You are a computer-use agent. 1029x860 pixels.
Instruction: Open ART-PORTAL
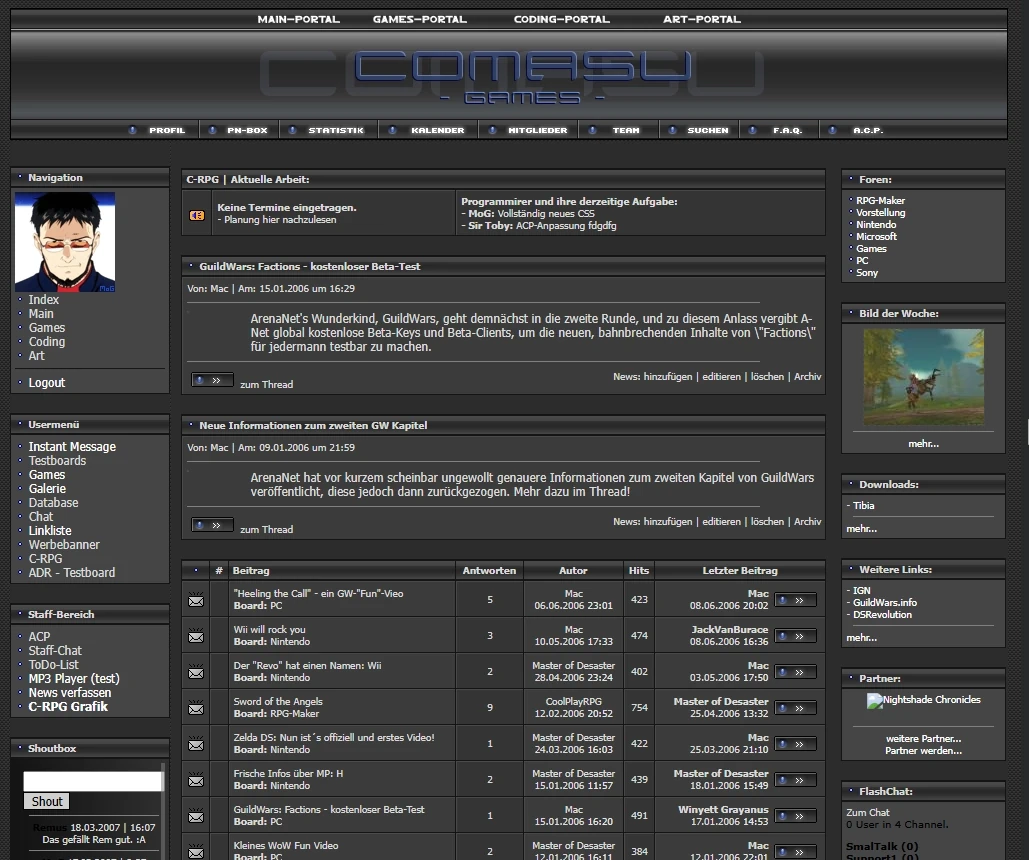point(702,20)
